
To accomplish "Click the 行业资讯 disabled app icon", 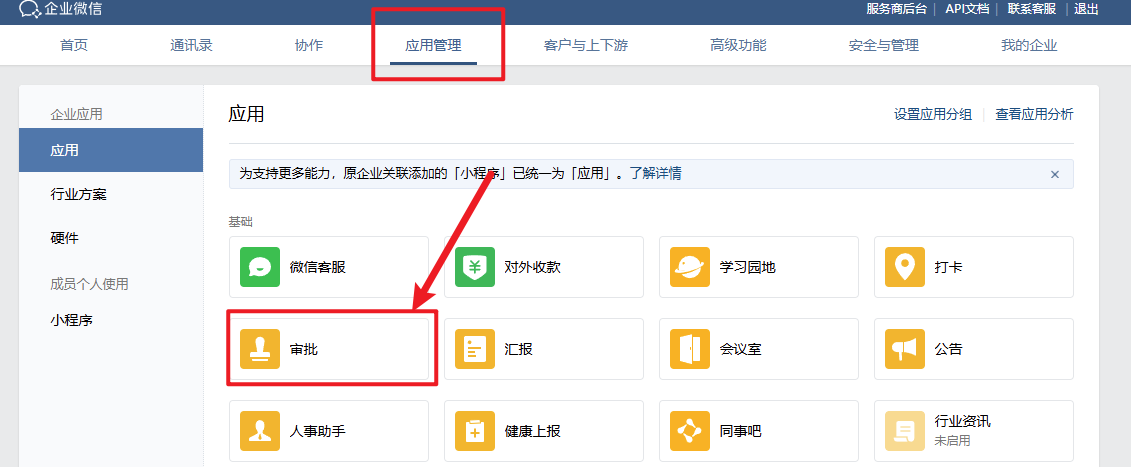I will [x=905, y=431].
